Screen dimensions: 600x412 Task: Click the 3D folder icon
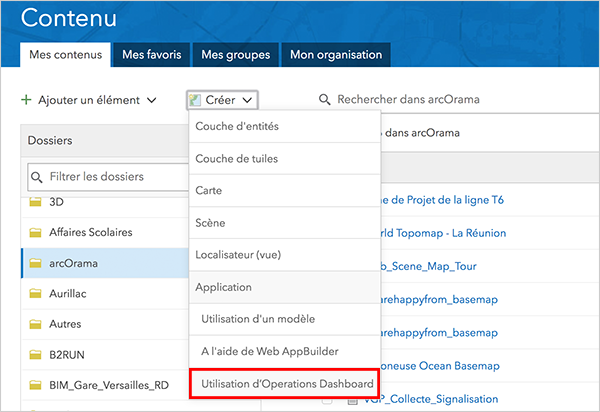coord(34,202)
